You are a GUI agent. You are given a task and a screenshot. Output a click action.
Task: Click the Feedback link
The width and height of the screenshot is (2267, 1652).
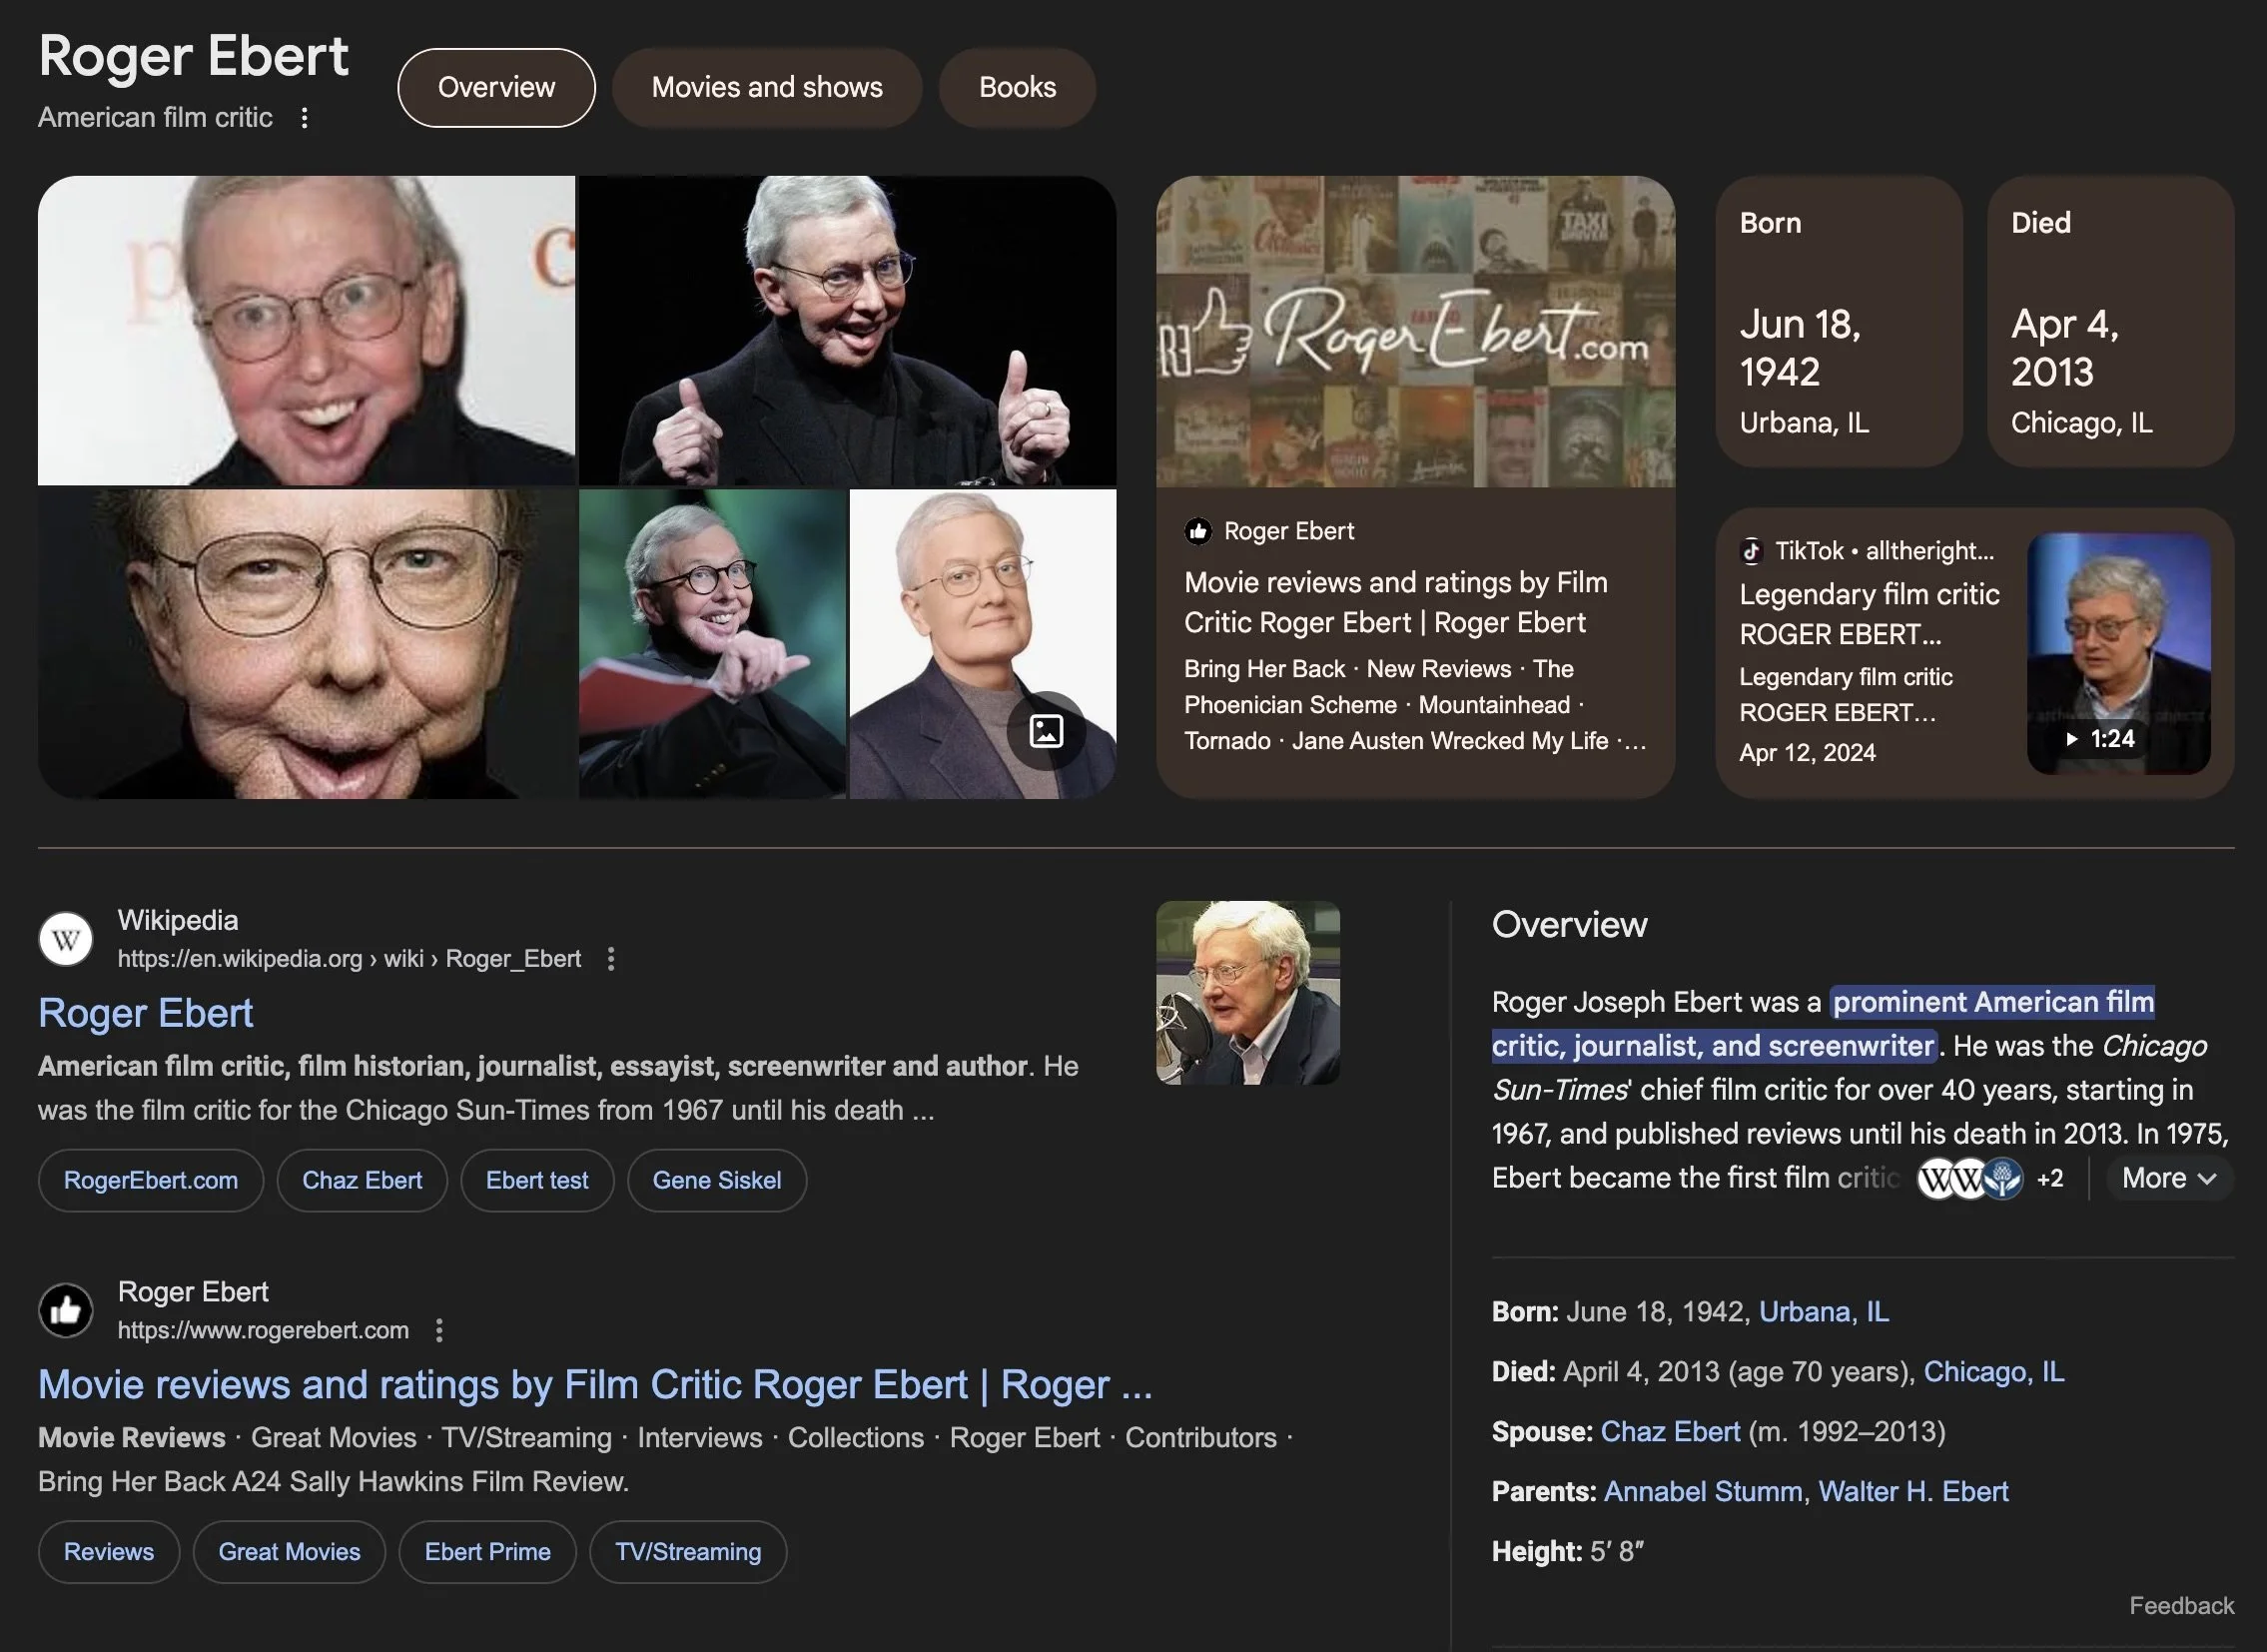click(x=2180, y=1606)
